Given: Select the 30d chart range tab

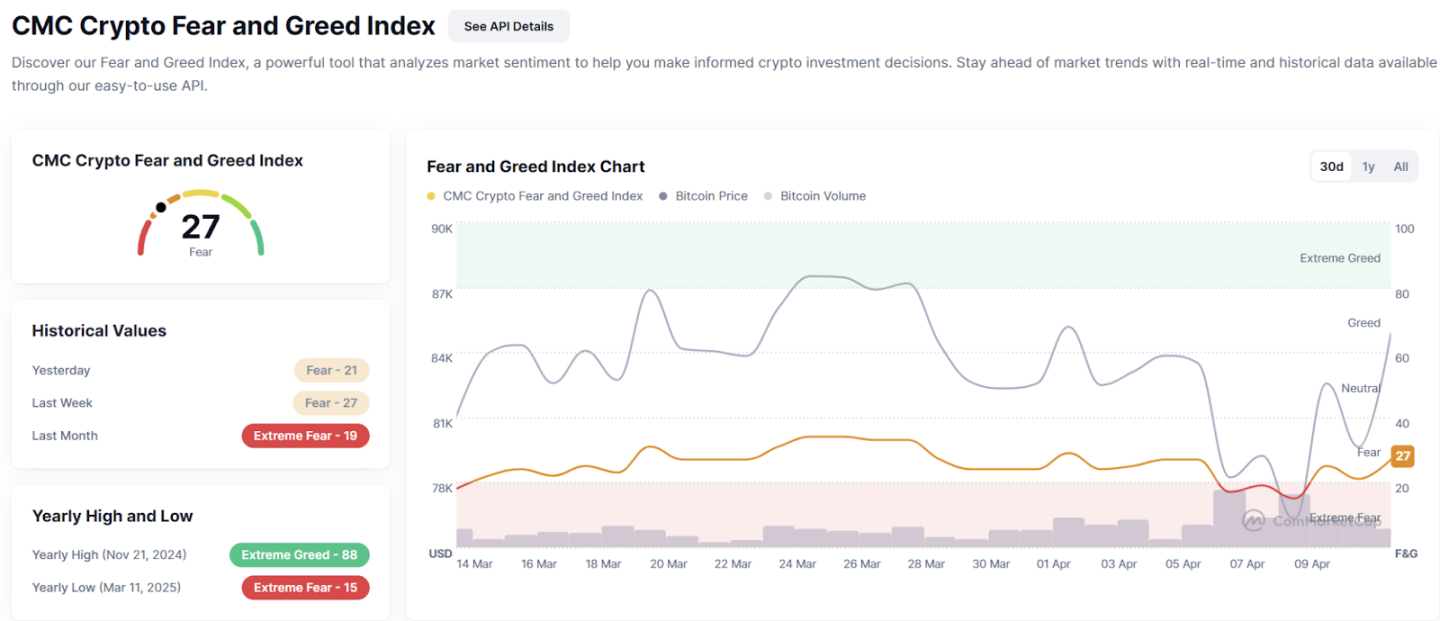Looking at the screenshot, I should point(1331,167).
